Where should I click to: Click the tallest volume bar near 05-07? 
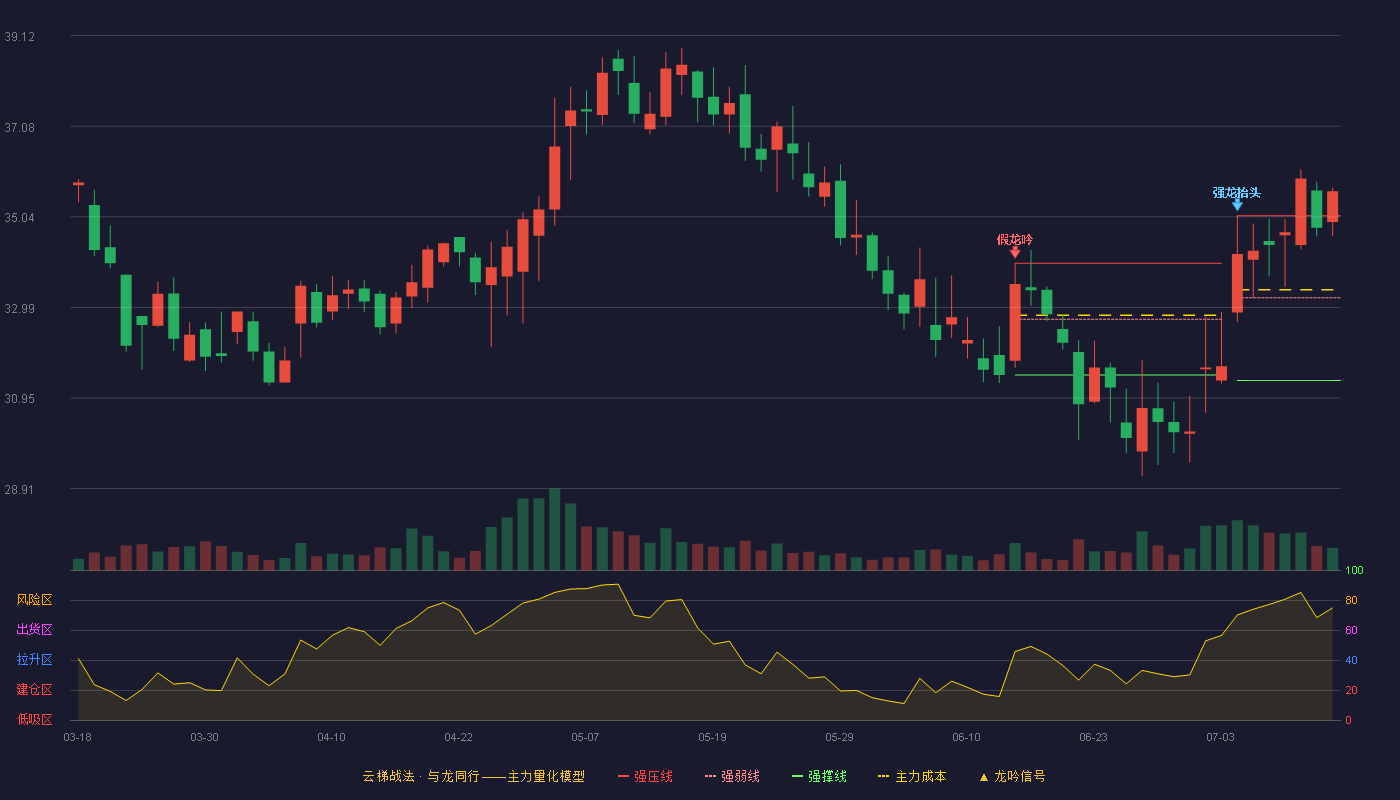(x=554, y=529)
